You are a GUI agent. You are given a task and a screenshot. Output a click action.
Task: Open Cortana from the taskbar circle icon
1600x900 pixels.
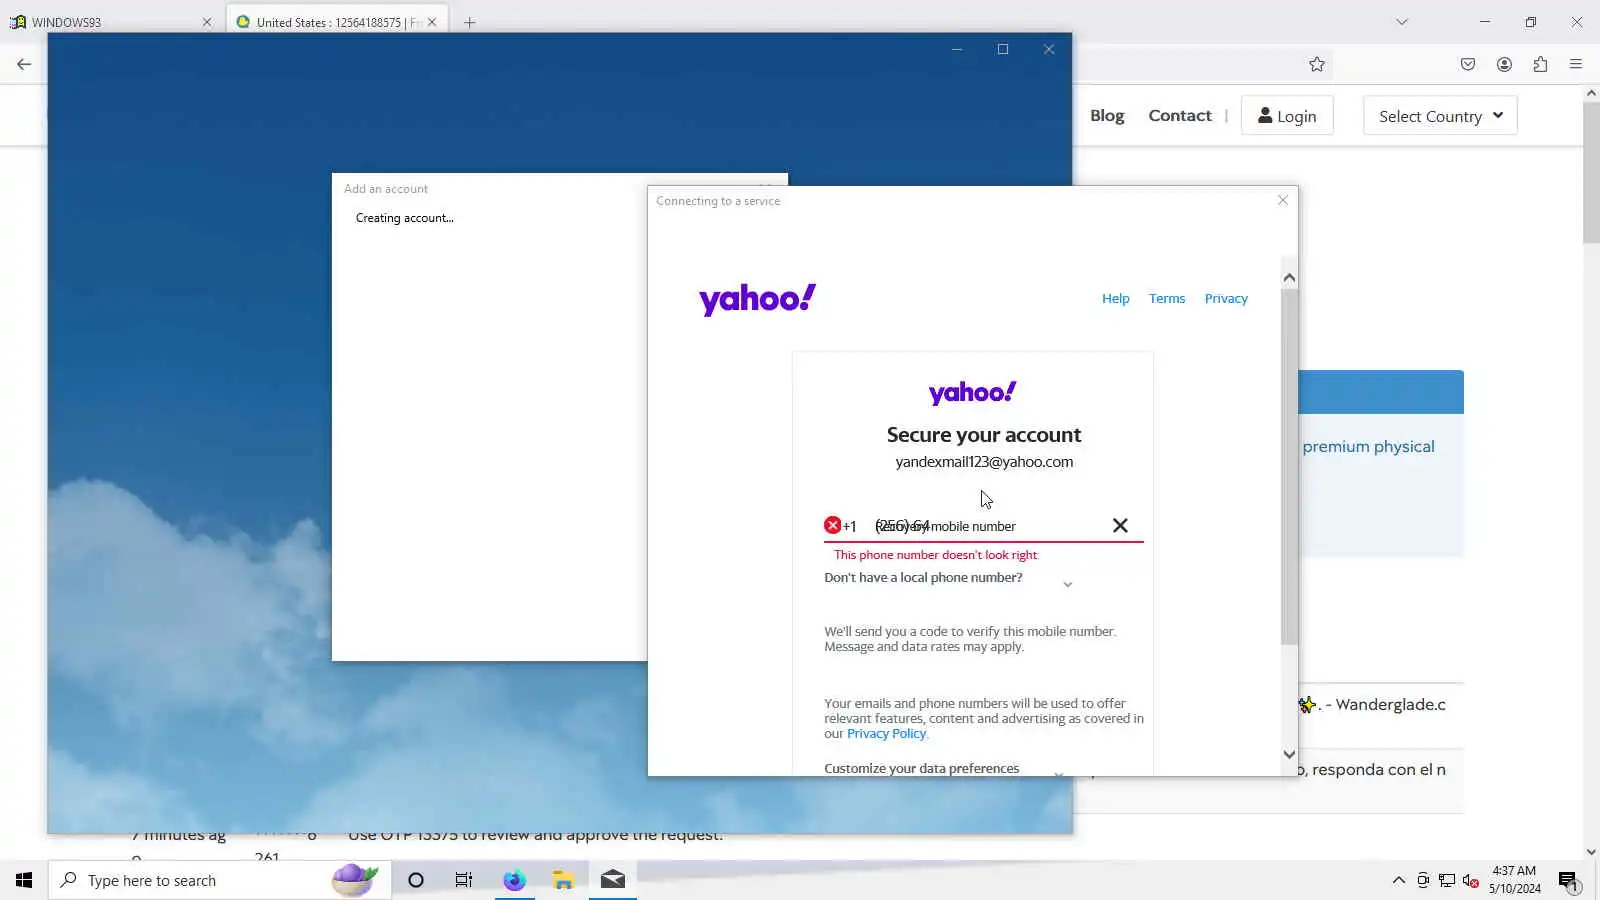click(x=416, y=880)
